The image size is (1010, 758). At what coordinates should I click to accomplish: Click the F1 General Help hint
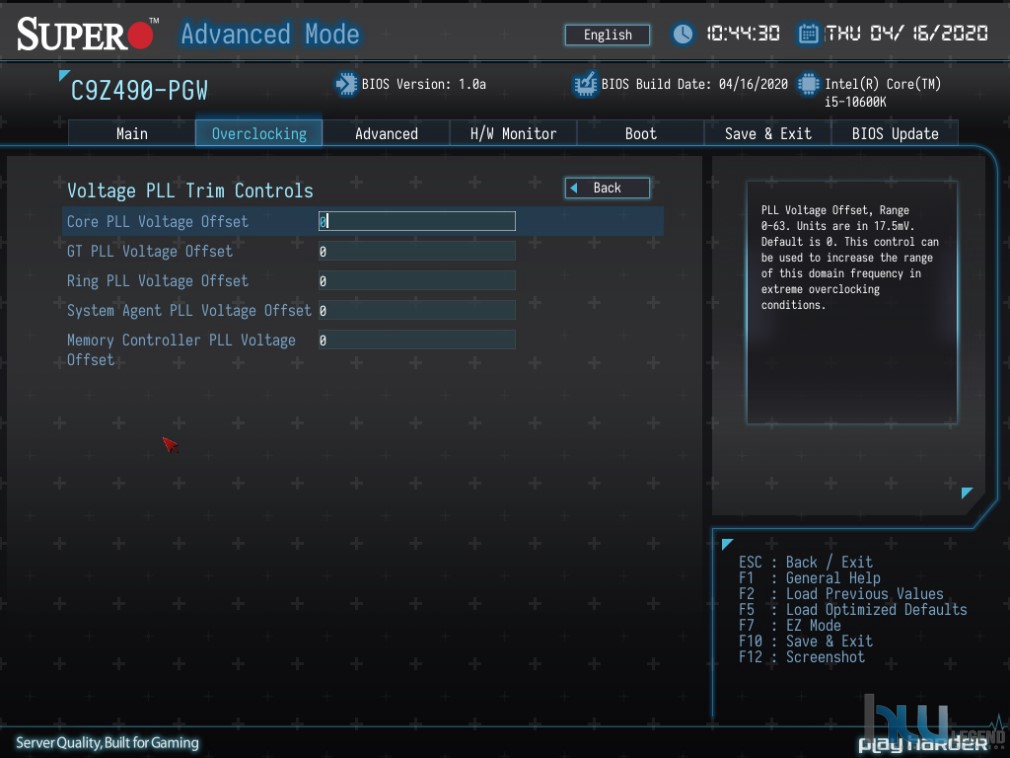coord(809,578)
